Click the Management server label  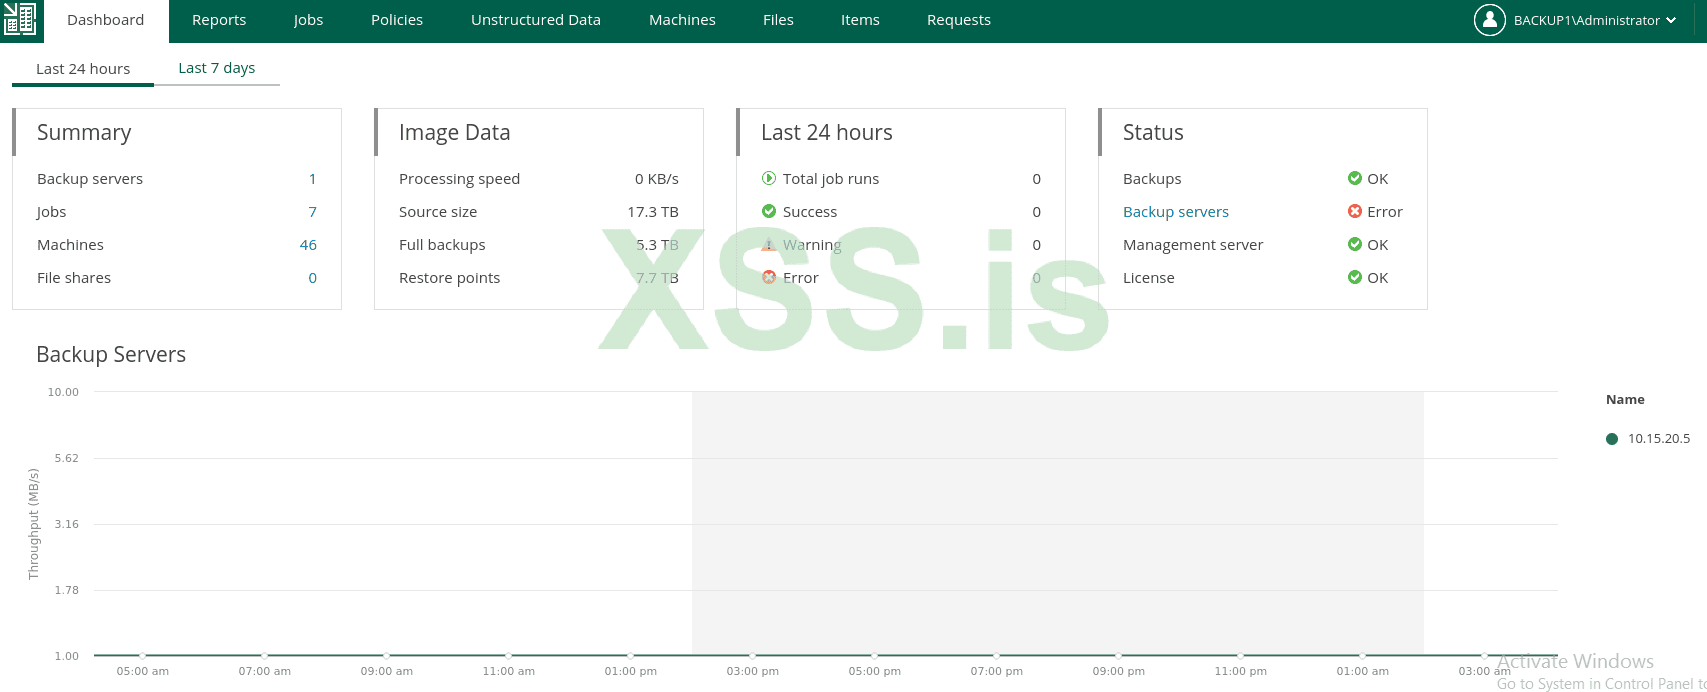(1193, 245)
